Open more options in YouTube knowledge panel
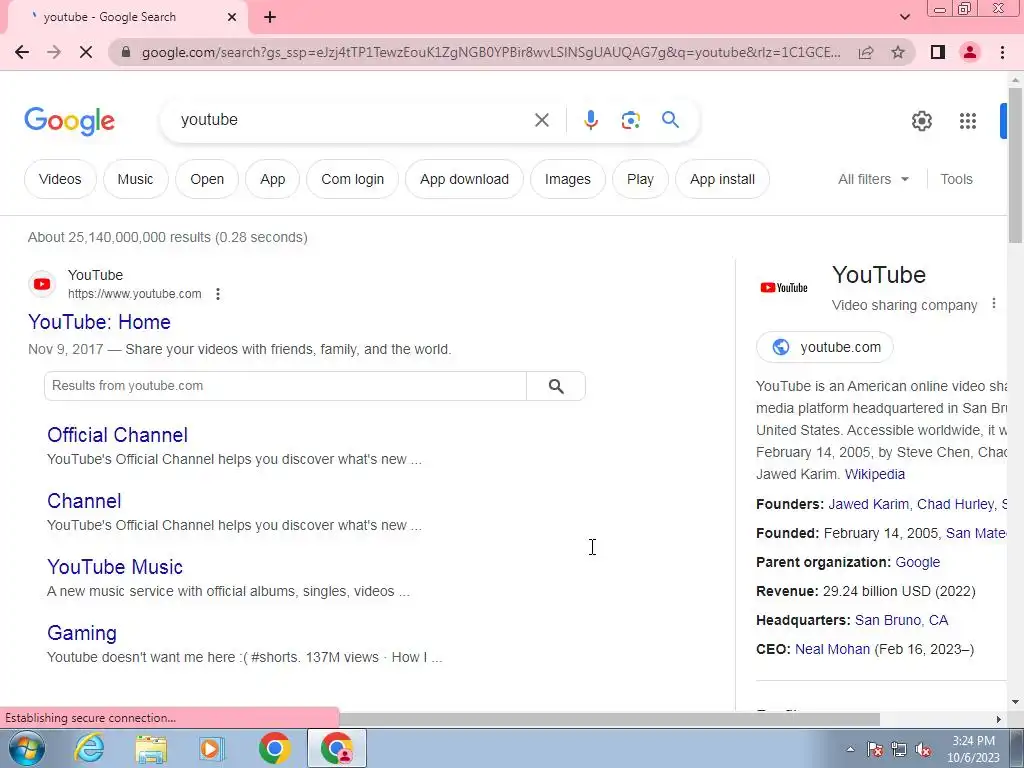This screenshot has width=1024, height=768. (x=993, y=304)
